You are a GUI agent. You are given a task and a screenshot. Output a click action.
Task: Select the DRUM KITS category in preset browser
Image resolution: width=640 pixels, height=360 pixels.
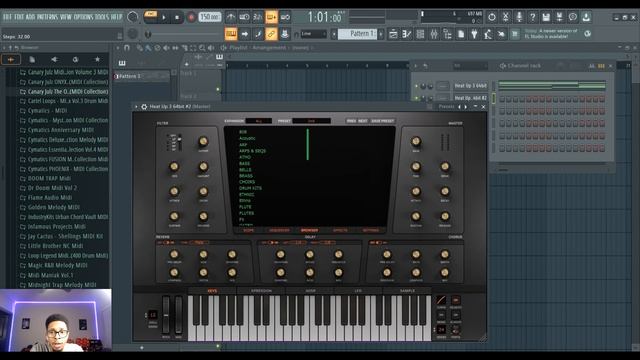[x=250, y=188]
